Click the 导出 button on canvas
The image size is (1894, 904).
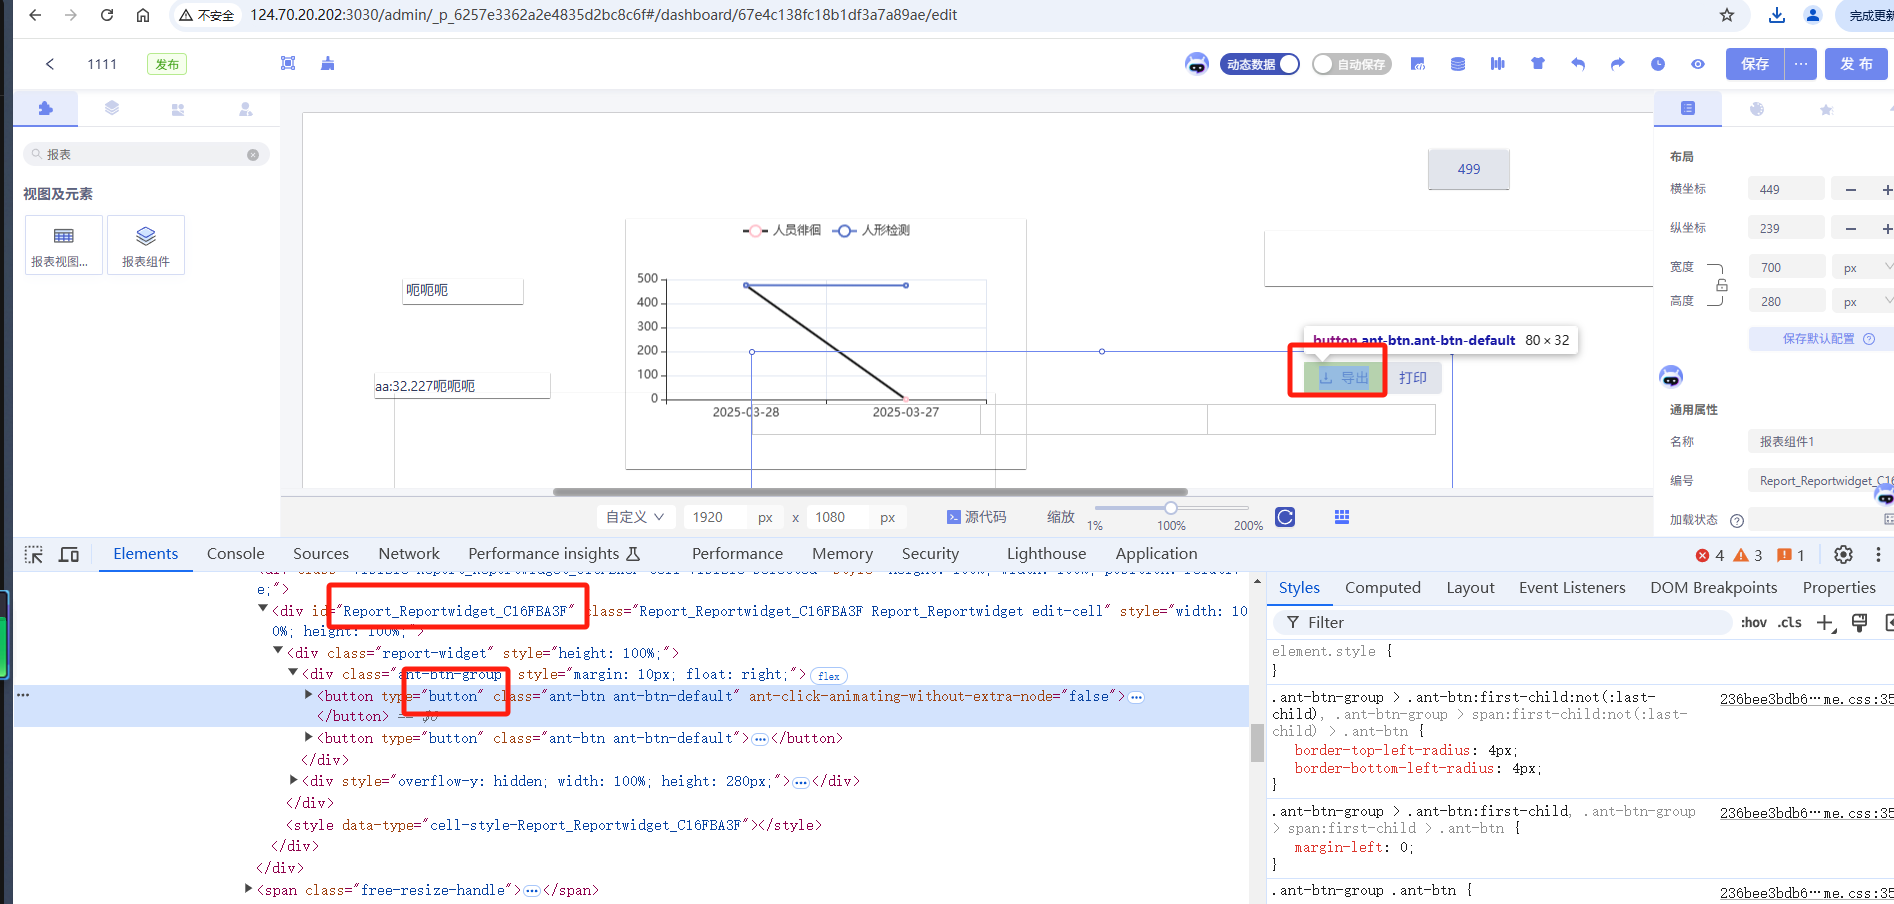click(x=1343, y=378)
